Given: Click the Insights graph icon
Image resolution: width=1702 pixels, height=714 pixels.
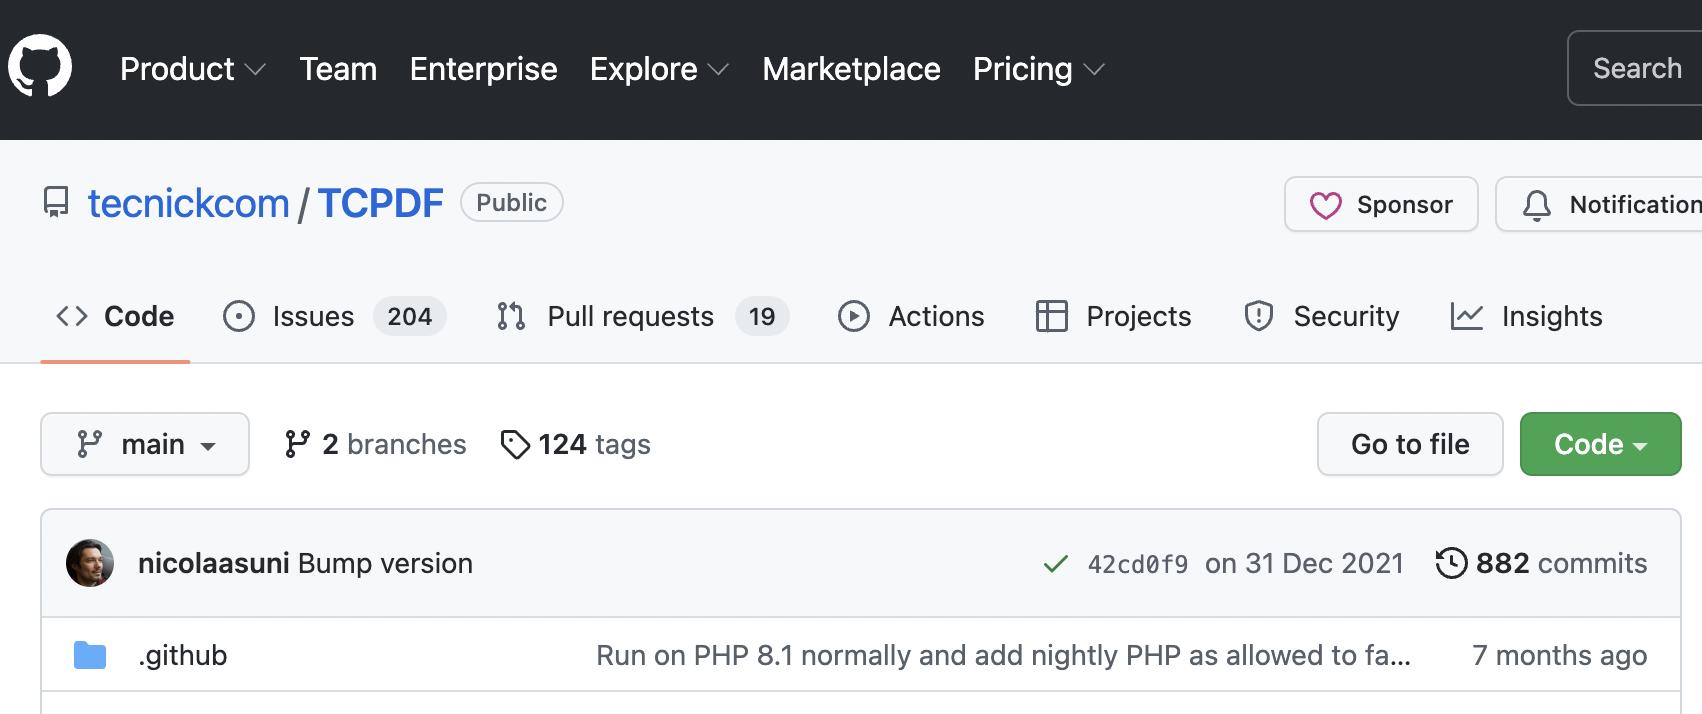Looking at the screenshot, I should [1467, 316].
